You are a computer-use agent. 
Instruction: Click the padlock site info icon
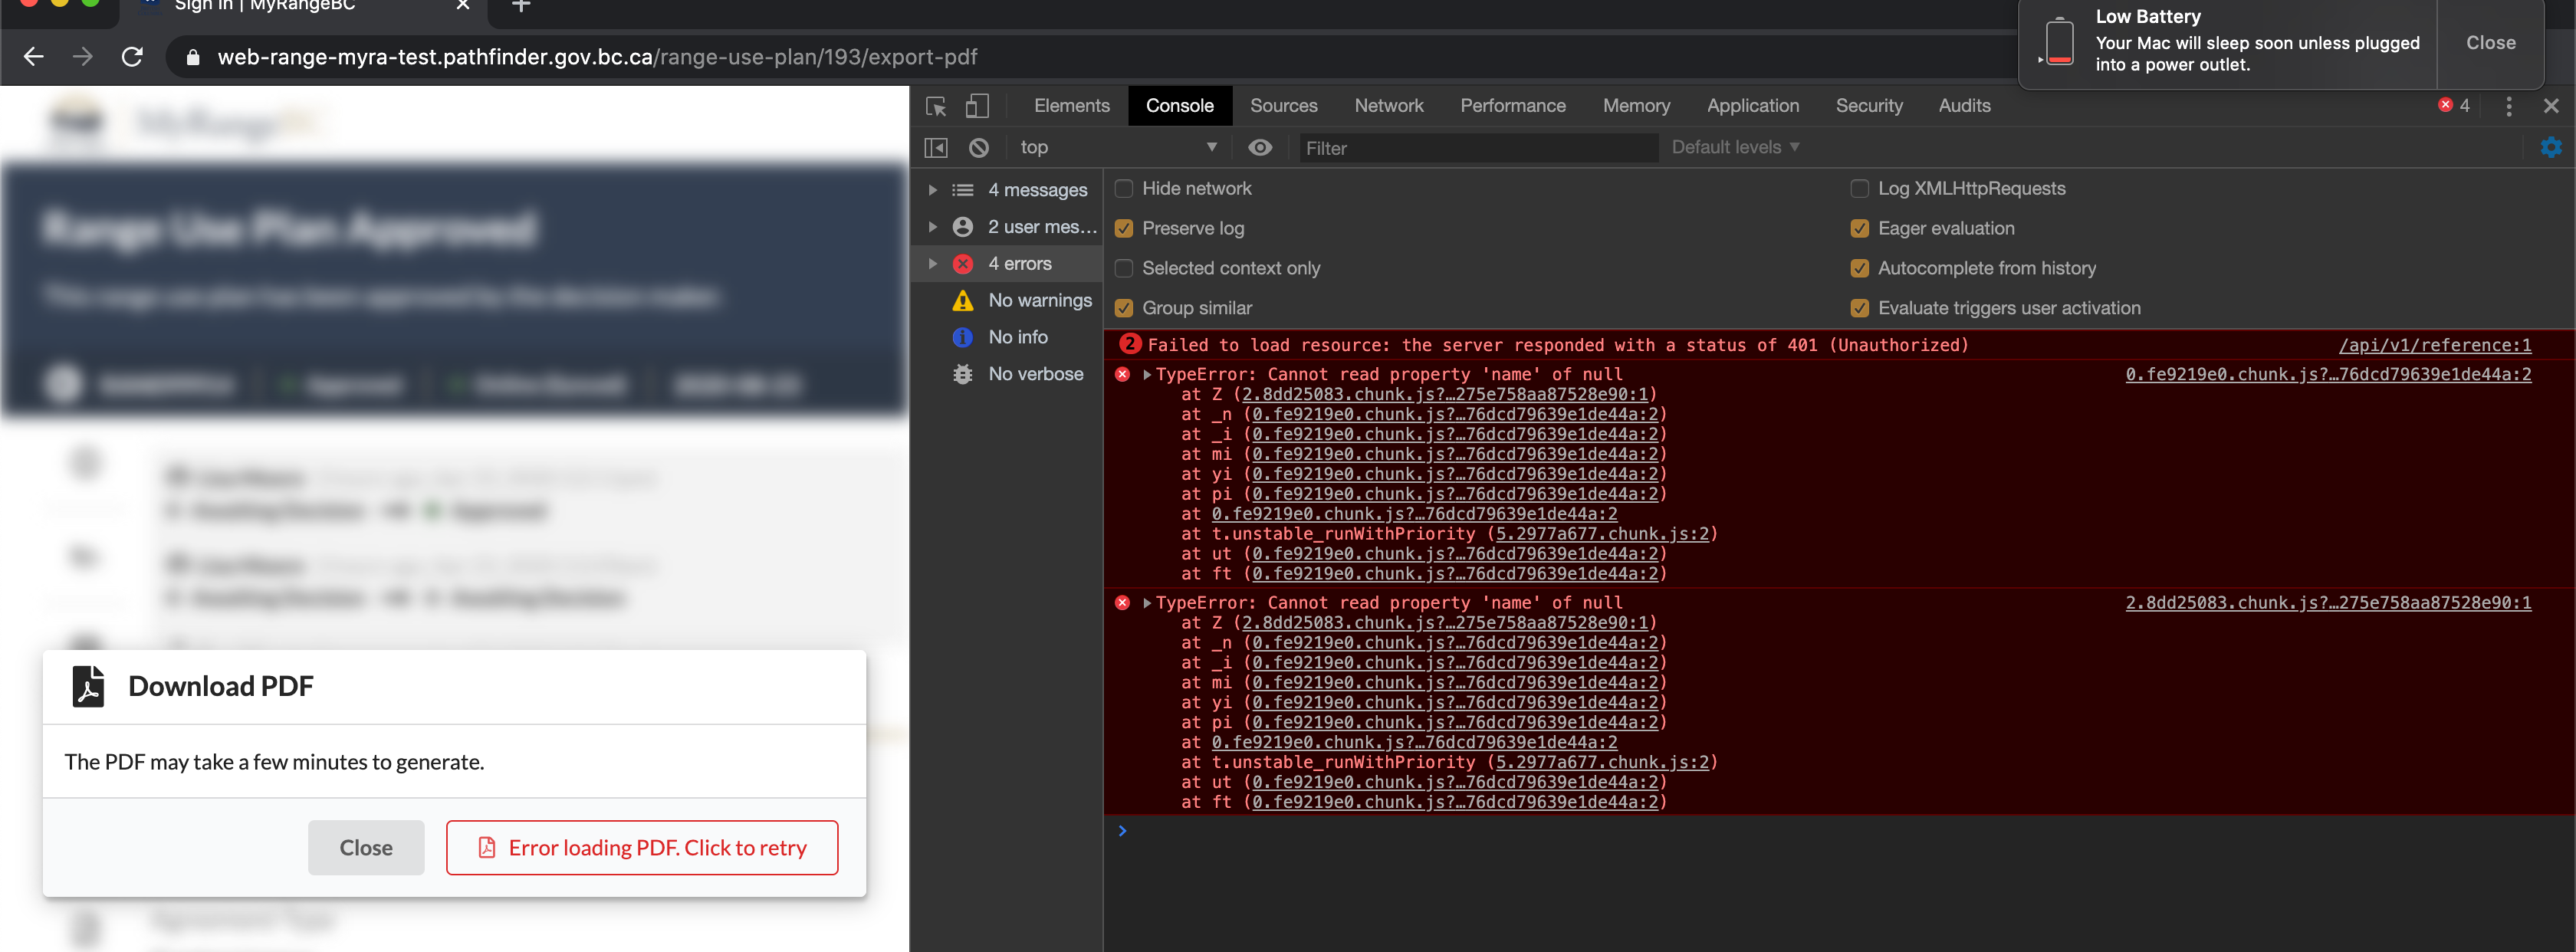click(x=193, y=57)
